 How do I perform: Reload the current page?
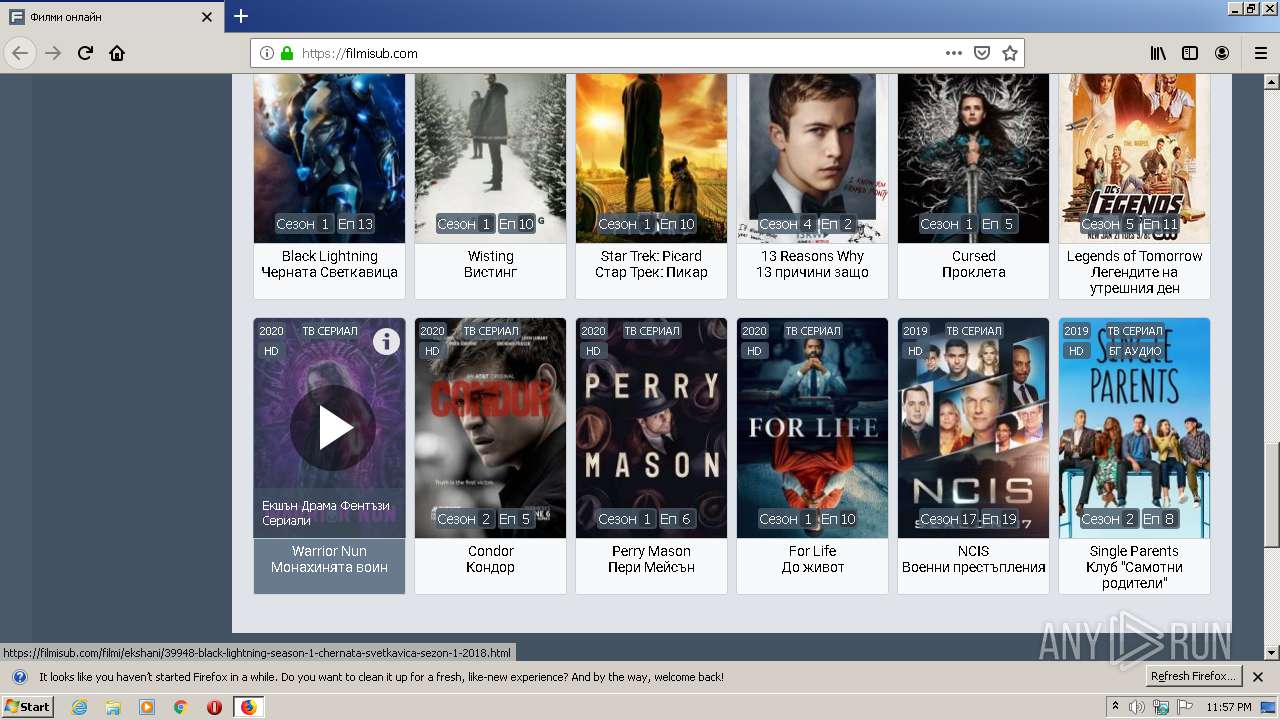coord(85,53)
